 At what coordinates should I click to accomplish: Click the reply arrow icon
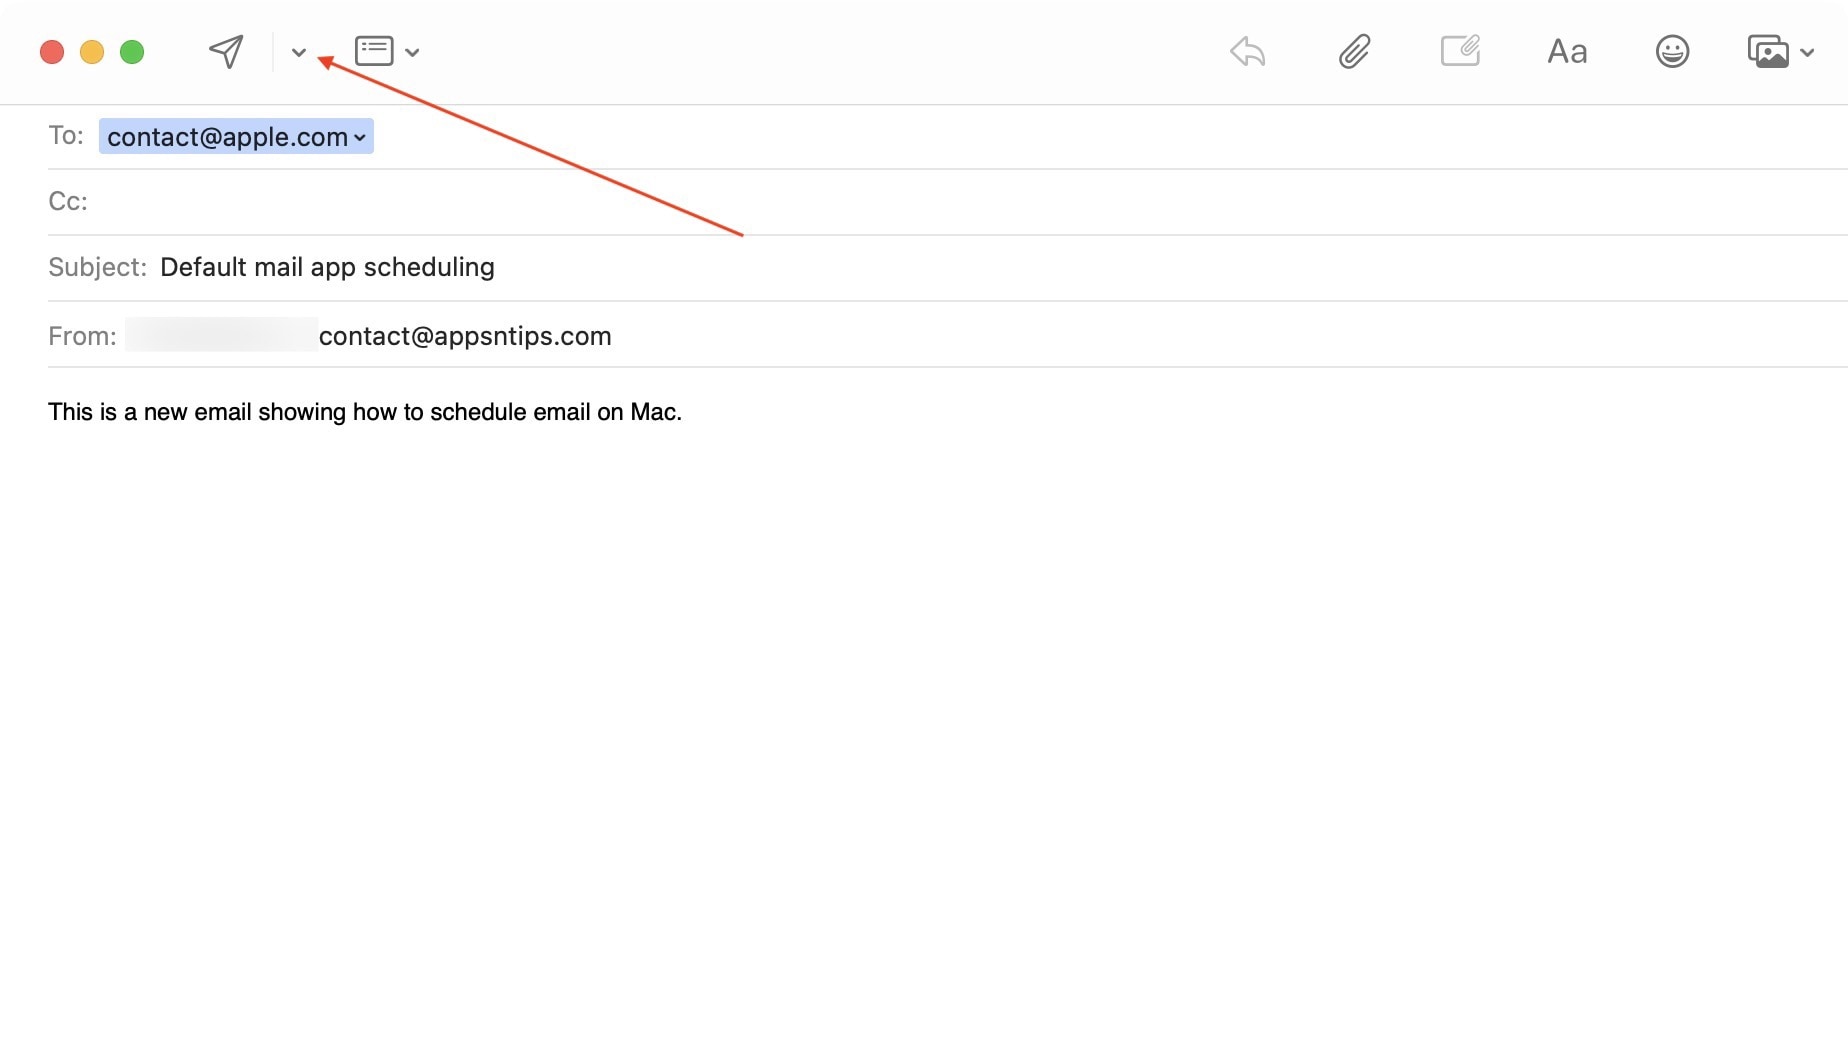click(x=1247, y=52)
